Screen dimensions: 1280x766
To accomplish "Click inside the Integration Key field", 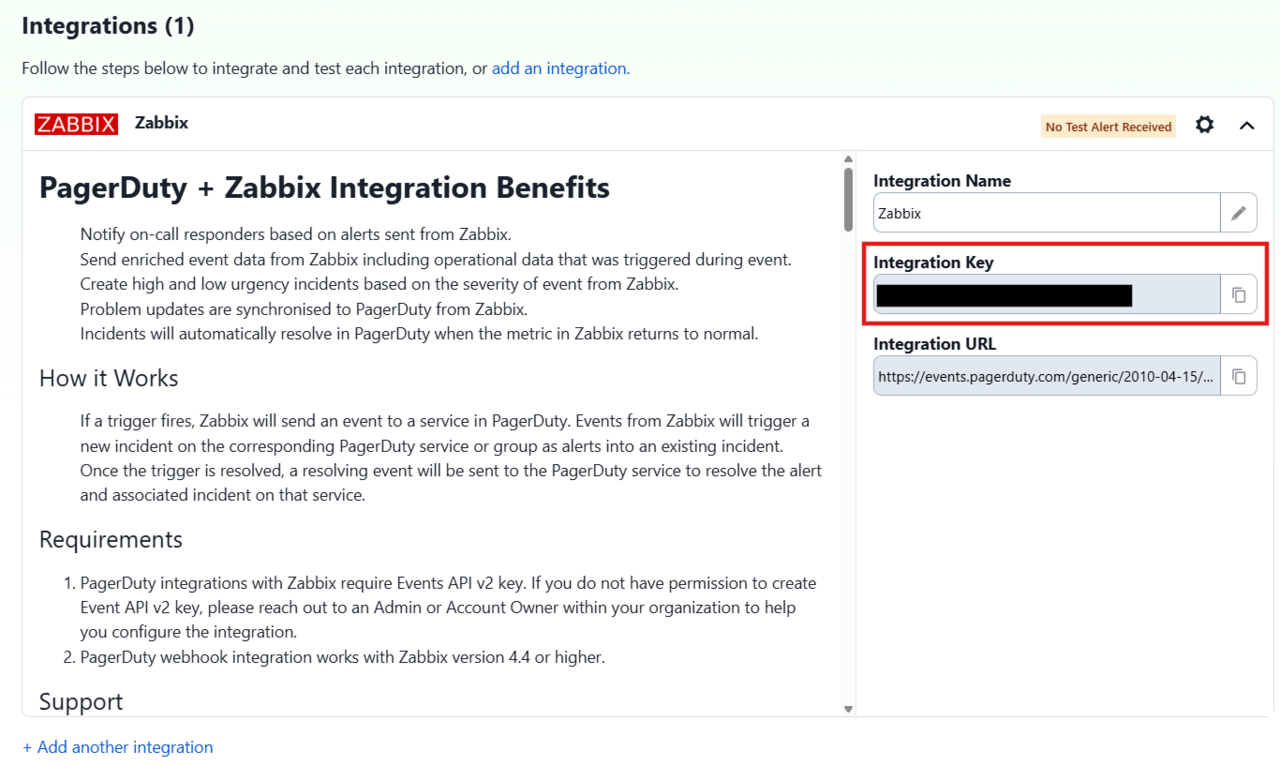I will 1046,295.
